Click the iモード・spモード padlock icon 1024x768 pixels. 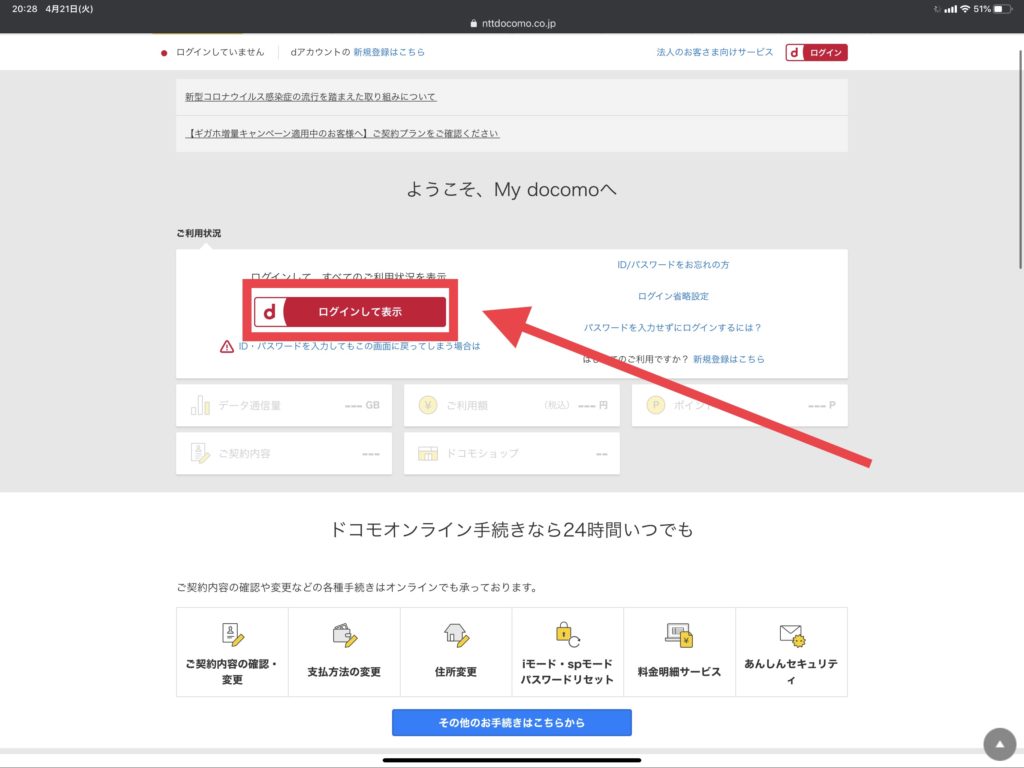click(x=568, y=634)
